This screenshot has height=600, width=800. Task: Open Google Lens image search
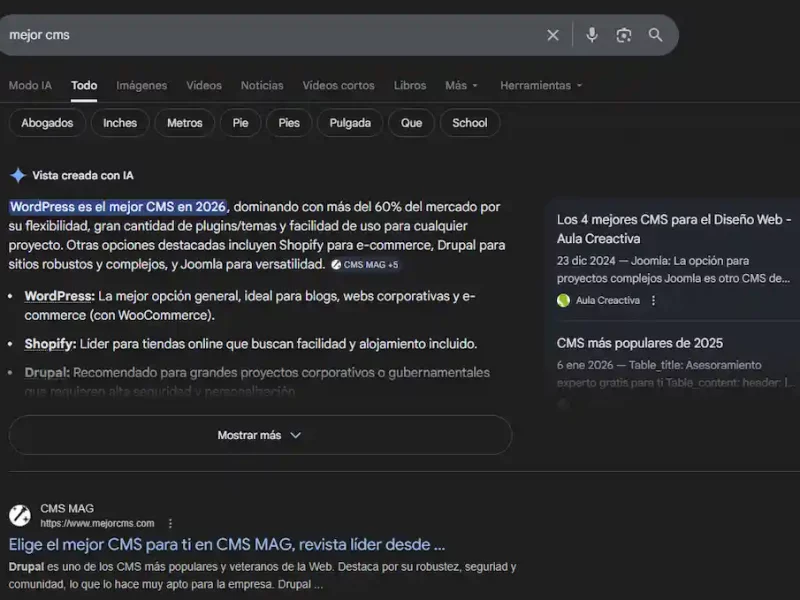(x=624, y=35)
